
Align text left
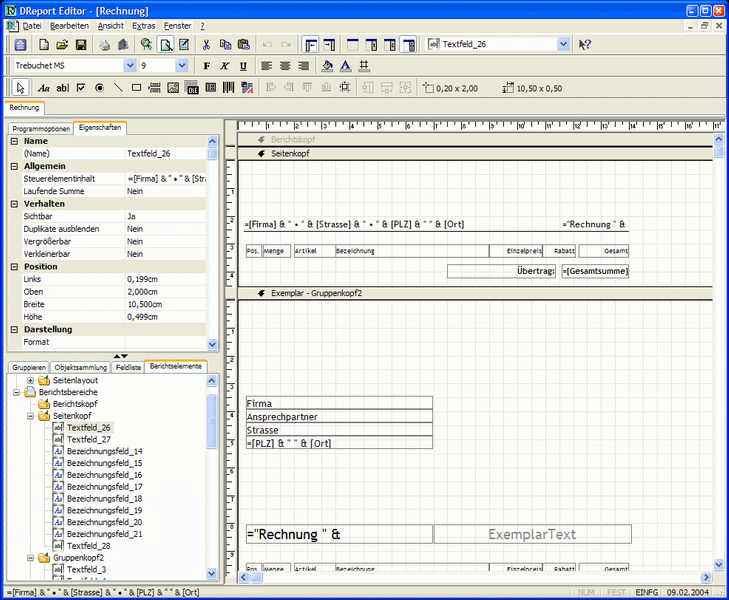click(266, 66)
